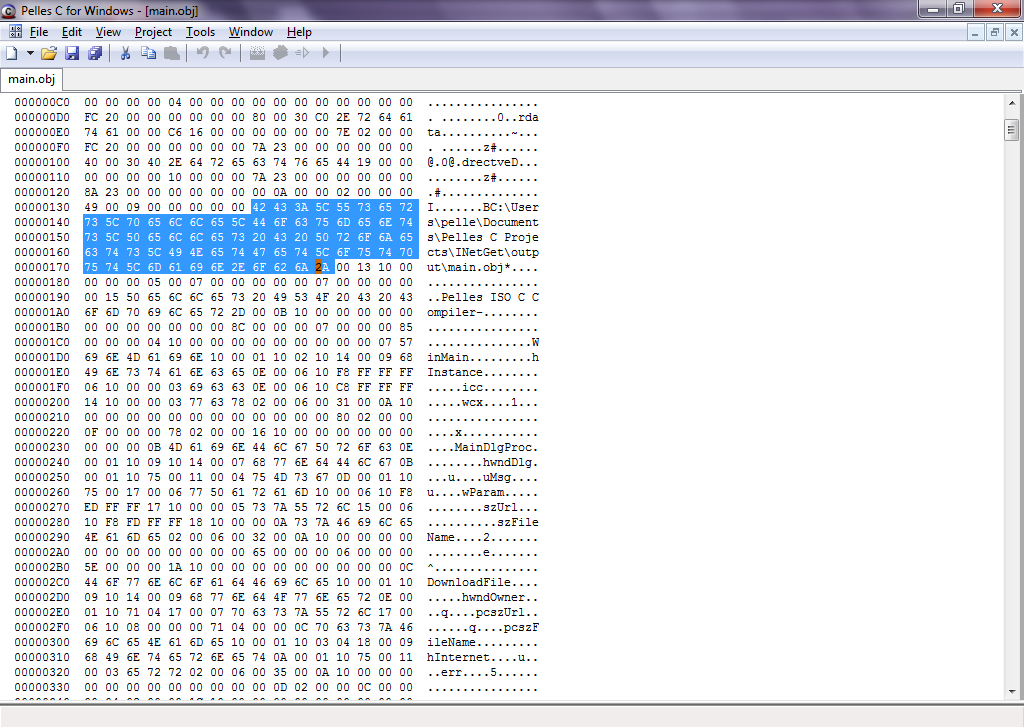This screenshot has height=728, width=1024.
Task: Close the inner main.obj document window
Action: [x=1014, y=32]
